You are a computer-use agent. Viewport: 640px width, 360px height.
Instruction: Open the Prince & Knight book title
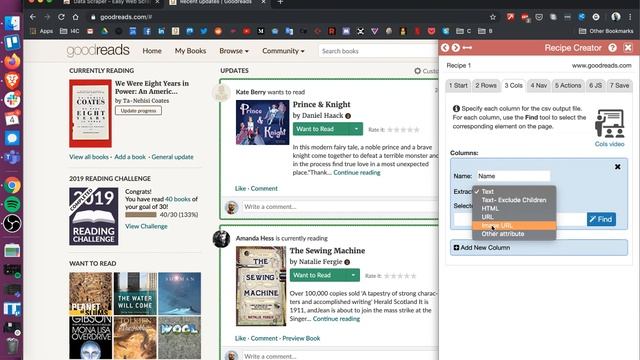pos(322,104)
